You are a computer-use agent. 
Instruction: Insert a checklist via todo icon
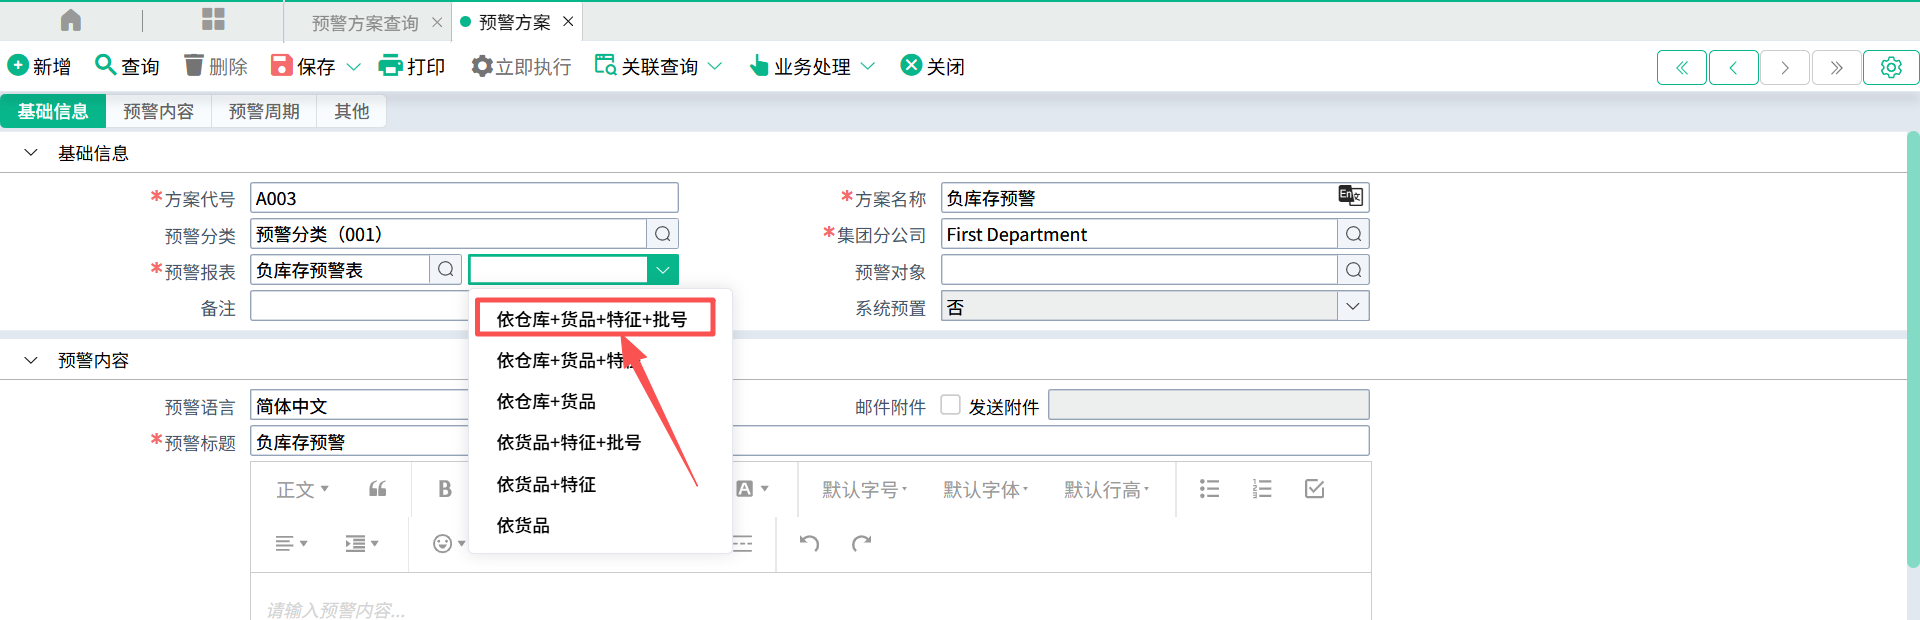1314,489
